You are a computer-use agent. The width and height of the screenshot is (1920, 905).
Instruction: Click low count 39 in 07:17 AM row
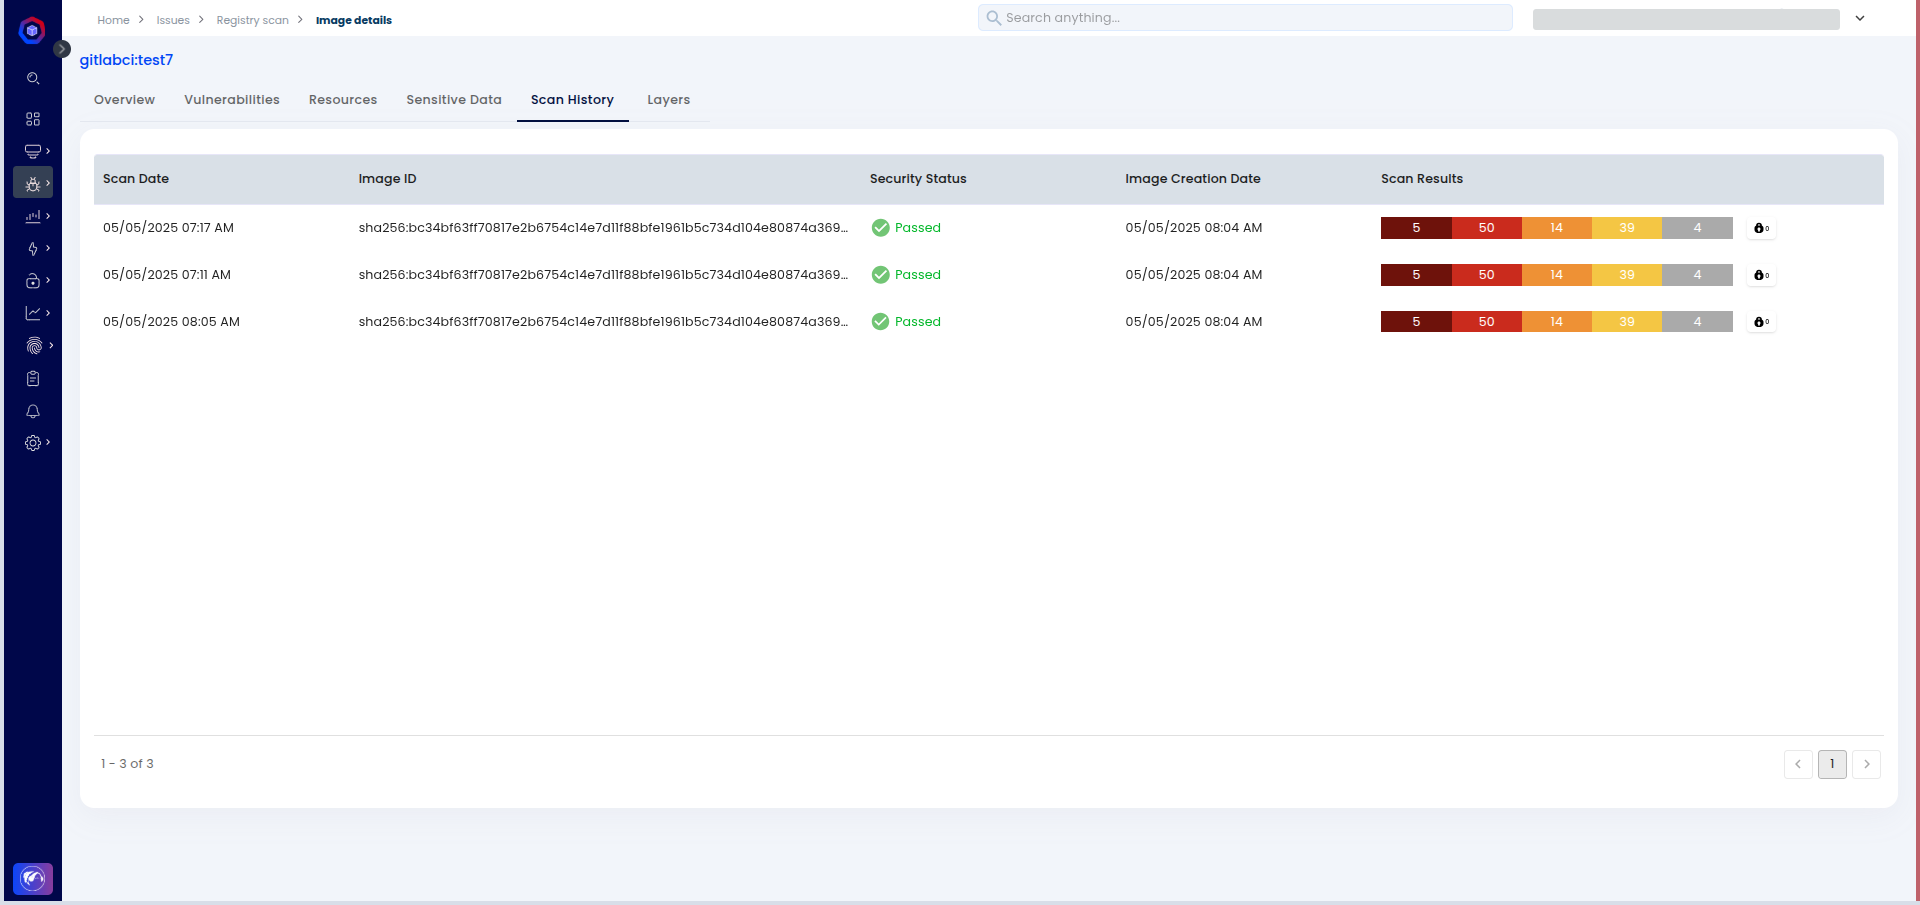(x=1627, y=228)
